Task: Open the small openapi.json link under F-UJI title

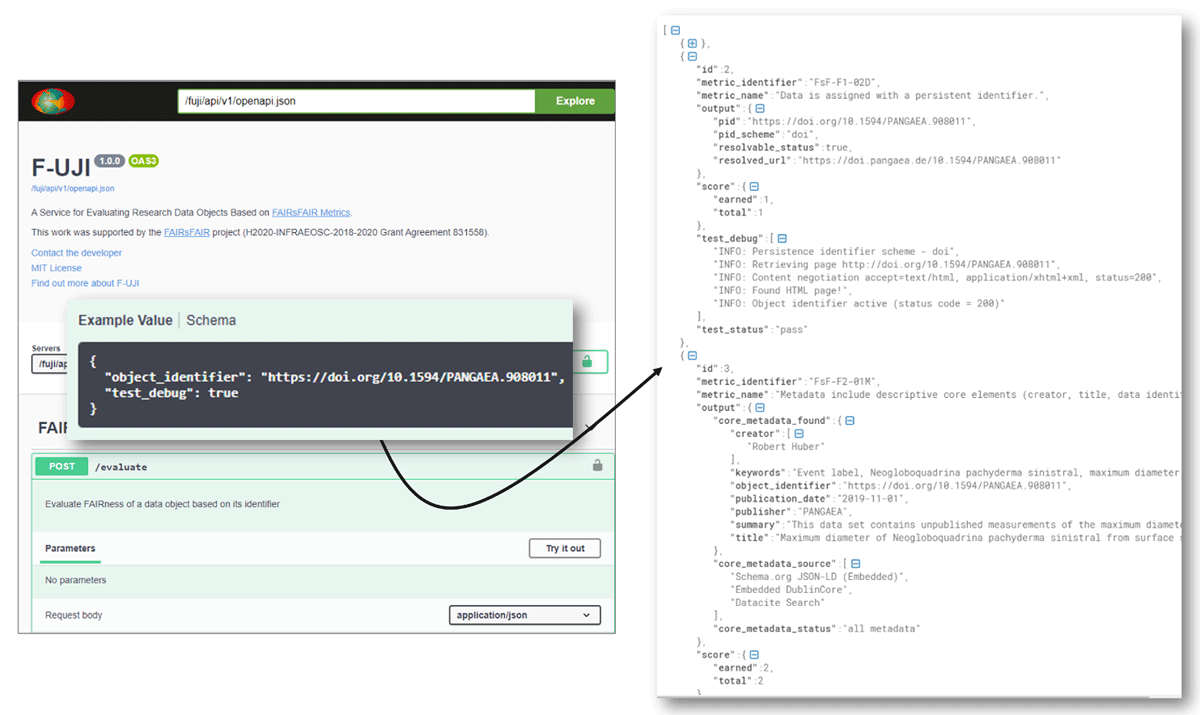Action: point(72,188)
